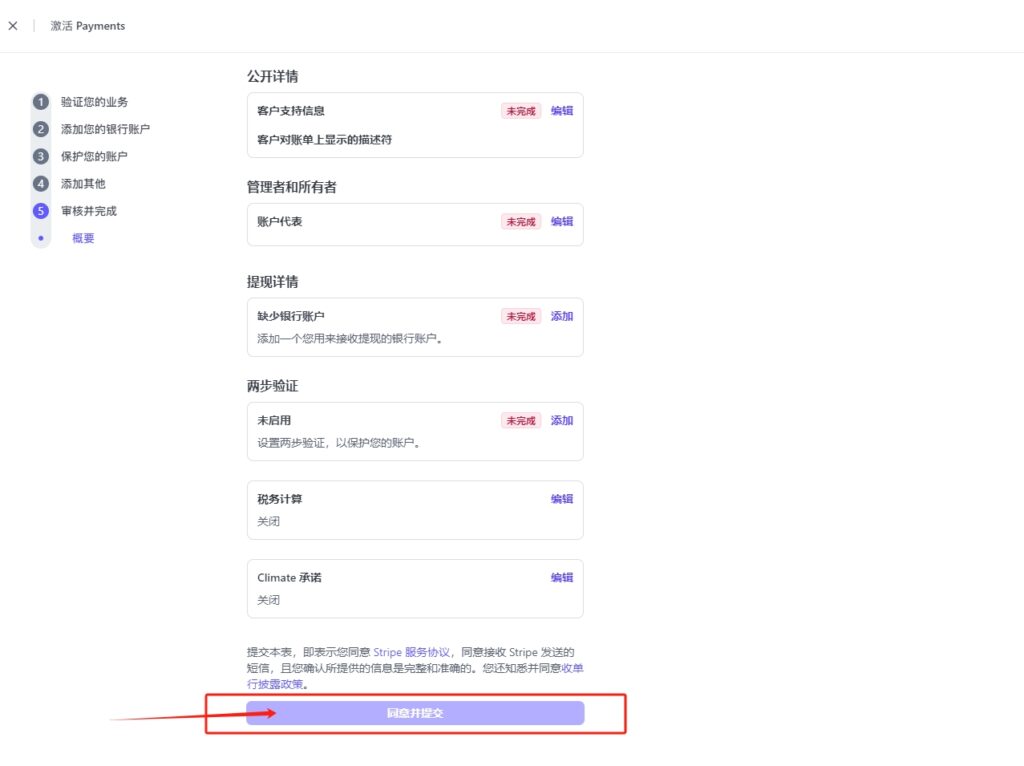Open the 添加其他 step label
The image size is (1024, 766).
[x=83, y=184]
